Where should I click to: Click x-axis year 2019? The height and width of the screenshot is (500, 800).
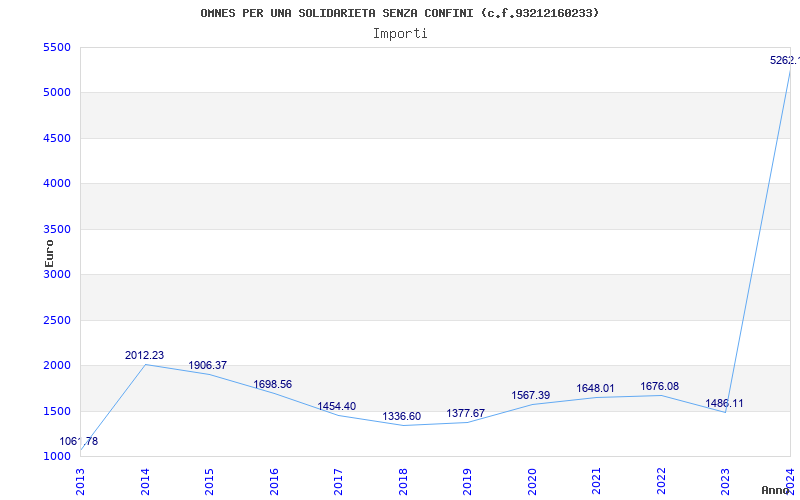467,481
